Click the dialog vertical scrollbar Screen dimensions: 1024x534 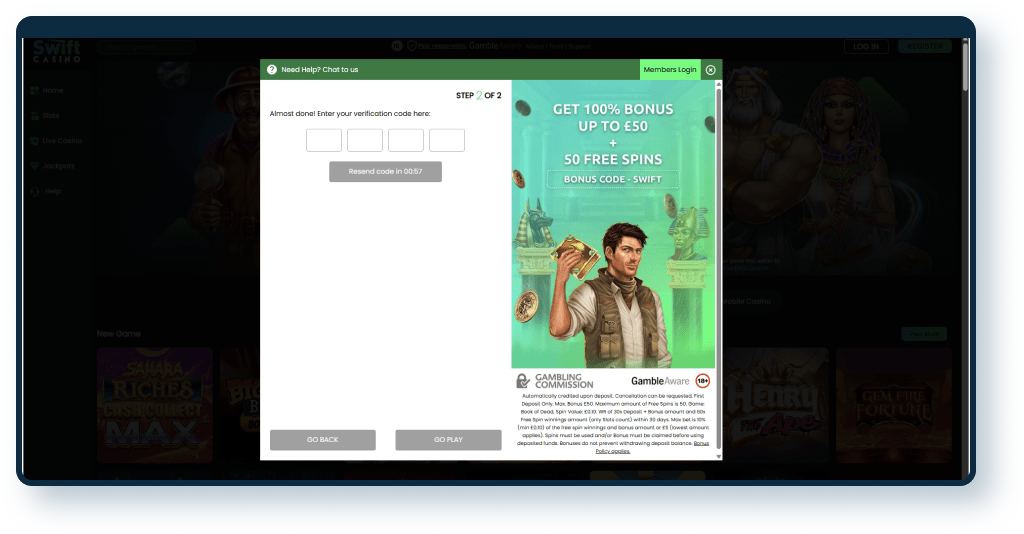click(x=719, y=268)
